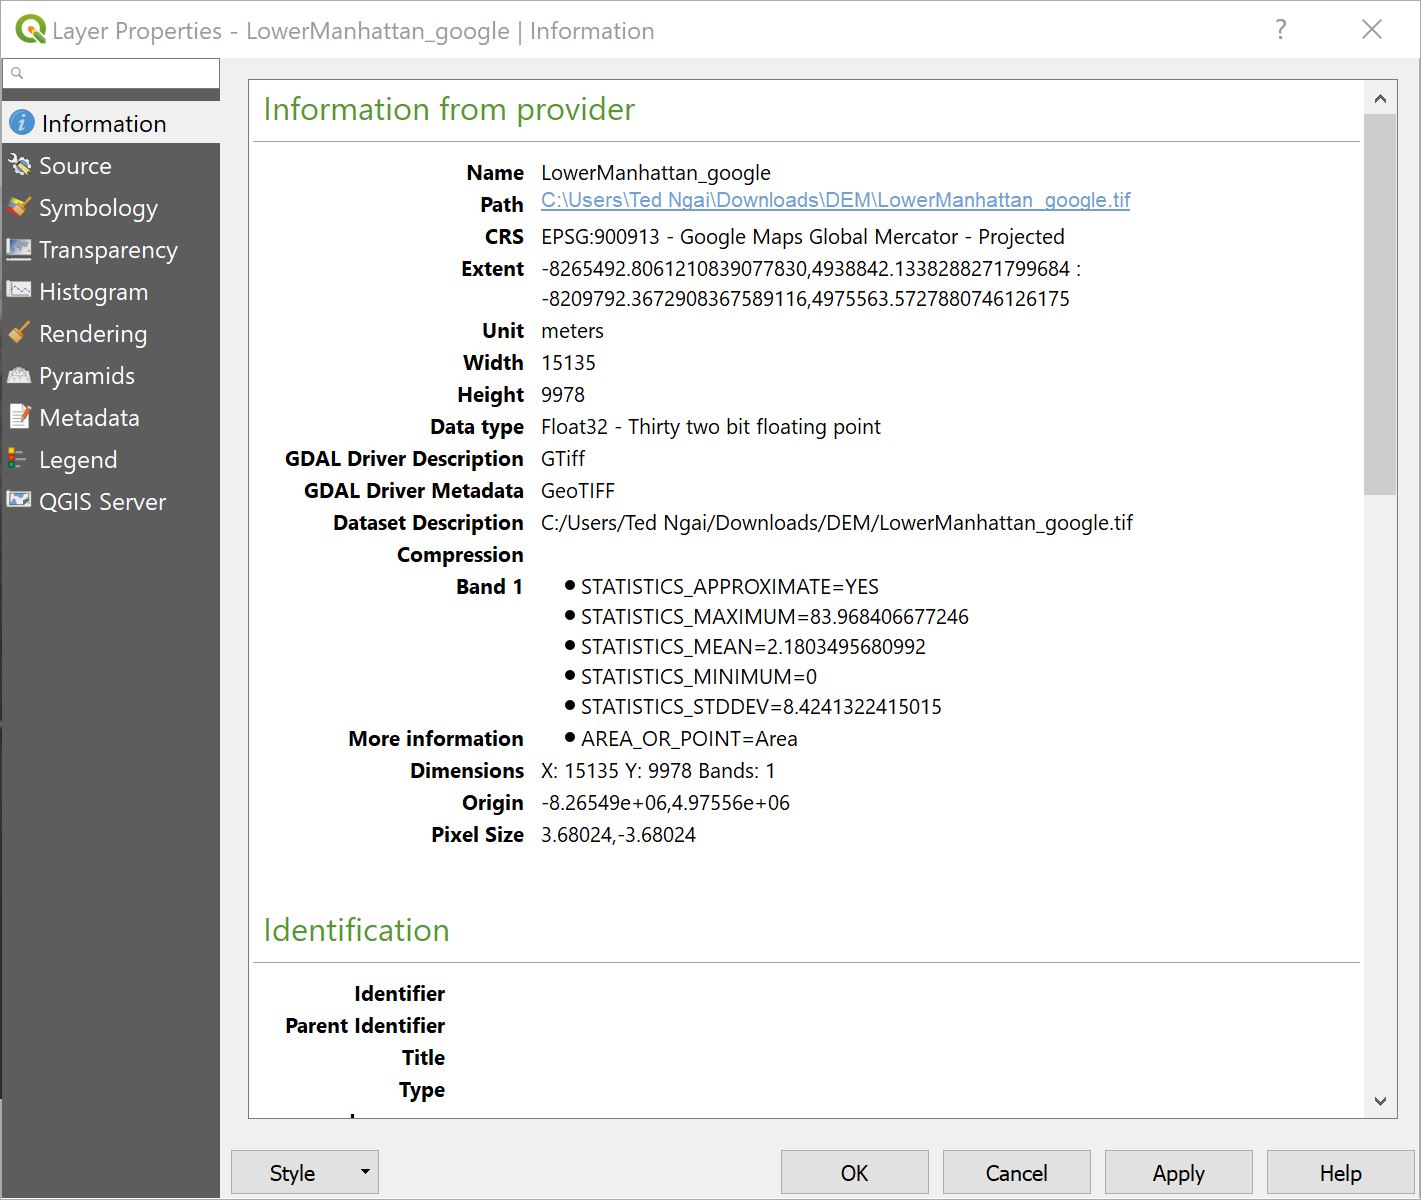Open the Source panel icon
Viewport: 1421px width, 1200px height.
click(x=19, y=165)
